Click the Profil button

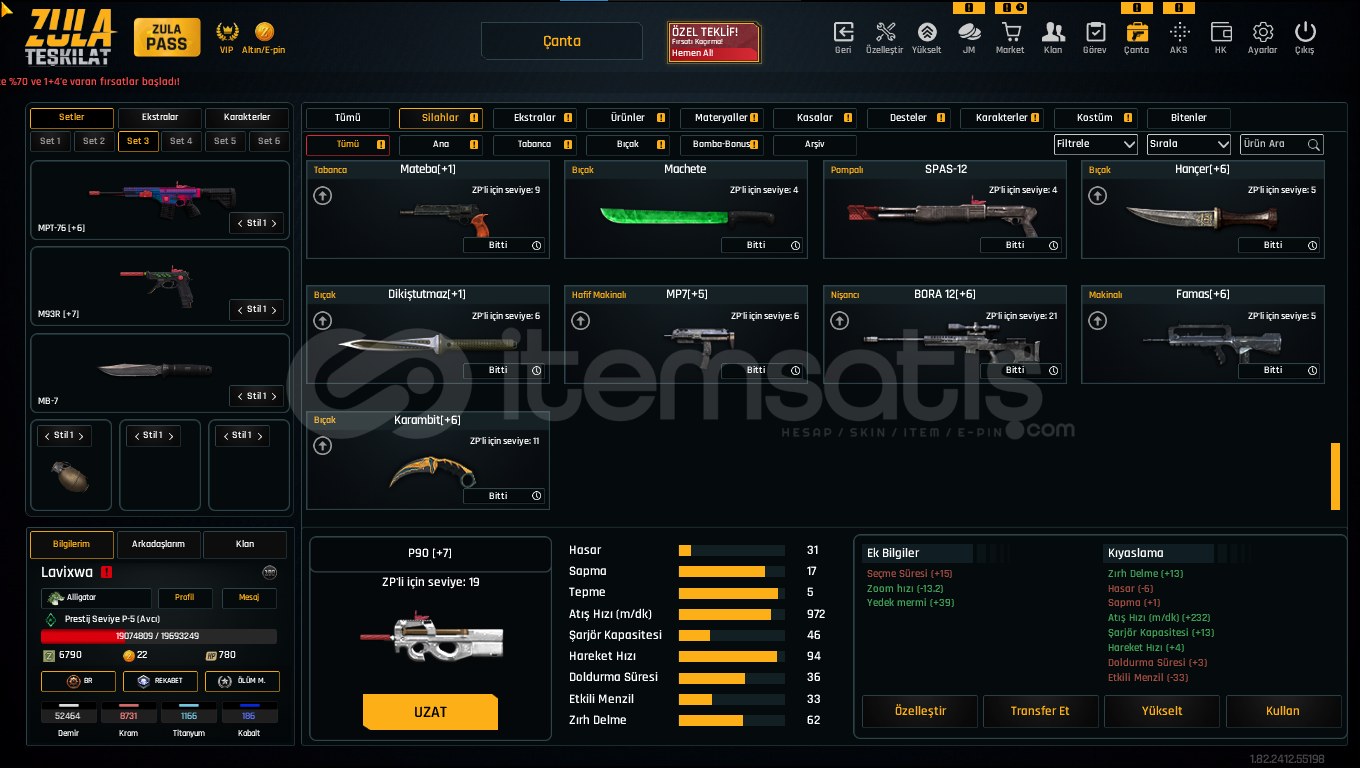pos(185,598)
